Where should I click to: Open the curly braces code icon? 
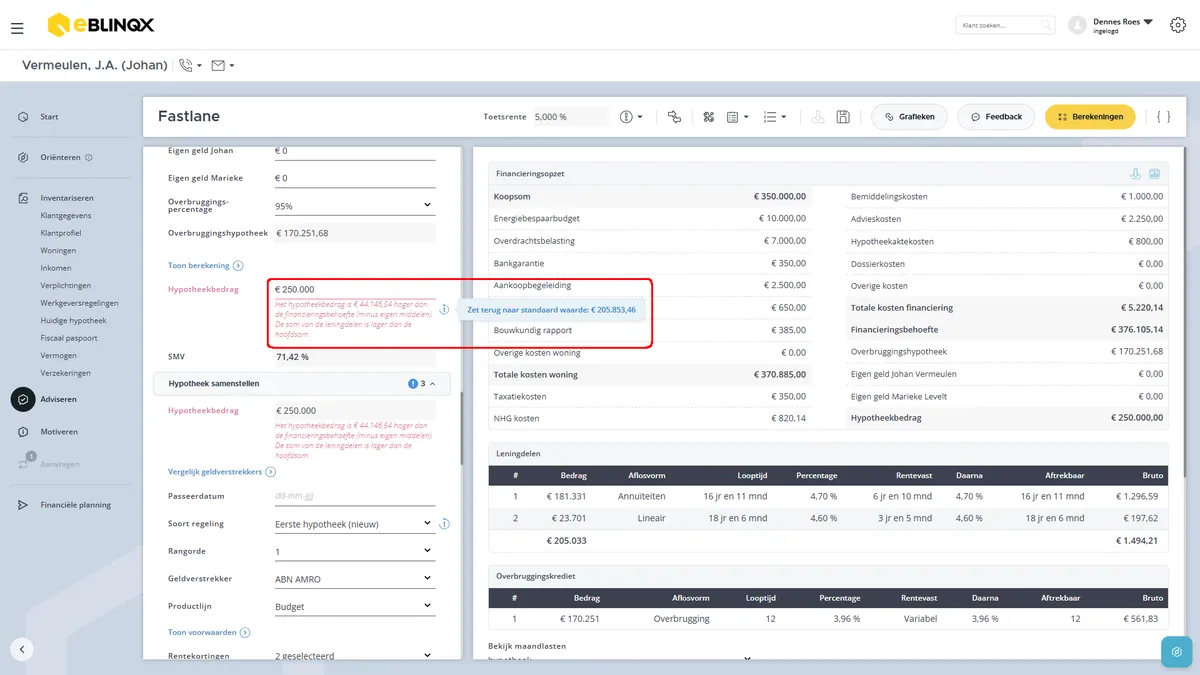[1163, 117]
